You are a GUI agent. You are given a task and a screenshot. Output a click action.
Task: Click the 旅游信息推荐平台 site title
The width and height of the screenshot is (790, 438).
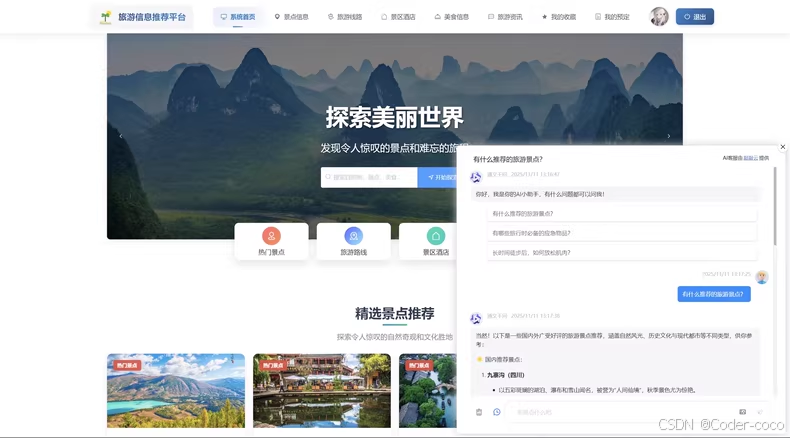[x=152, y=17]
